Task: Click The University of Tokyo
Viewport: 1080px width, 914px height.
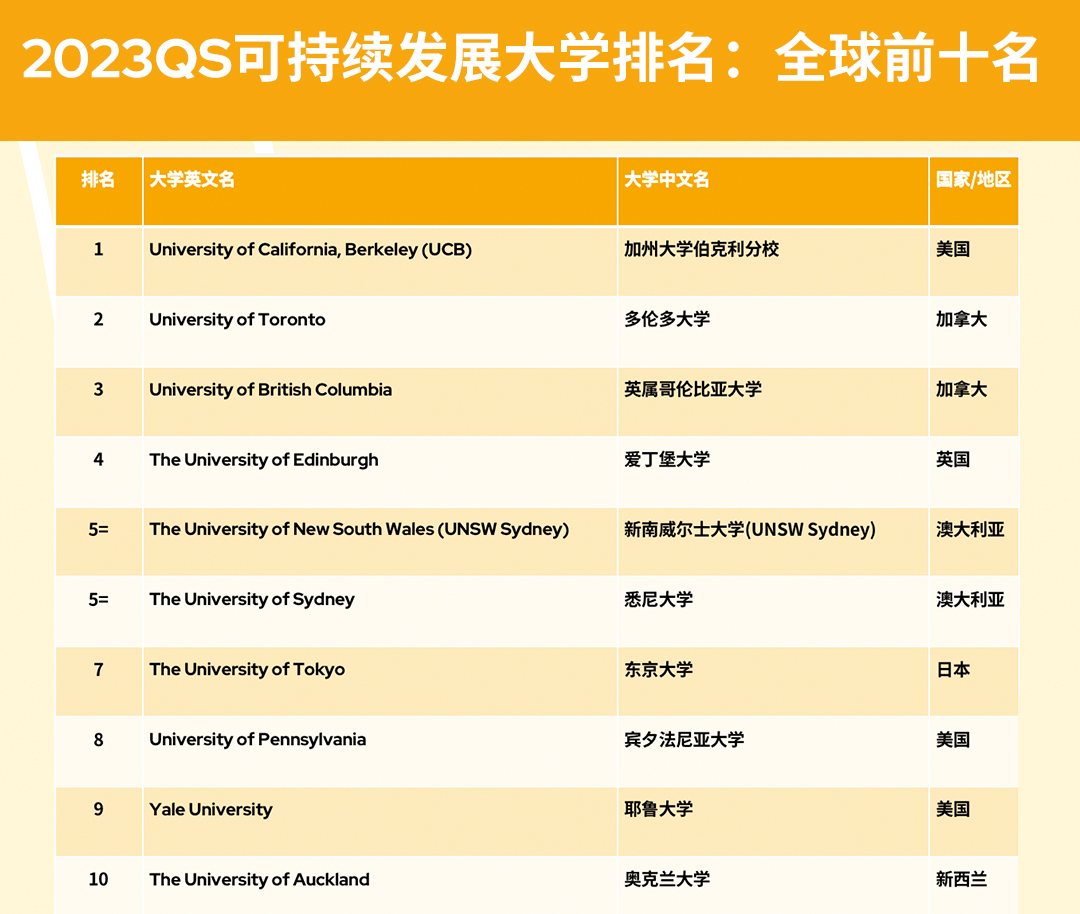Action: (245, 669)
